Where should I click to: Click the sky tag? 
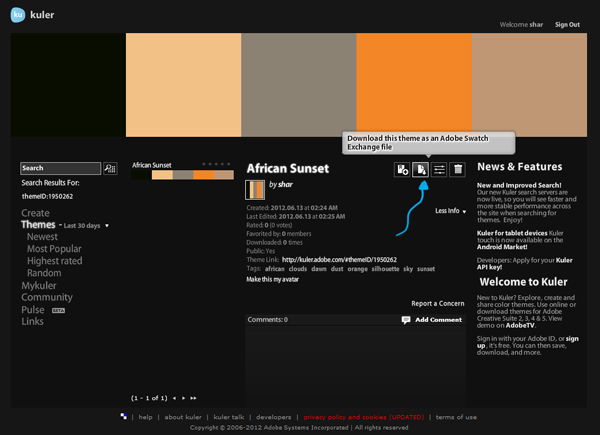(408, 269)
